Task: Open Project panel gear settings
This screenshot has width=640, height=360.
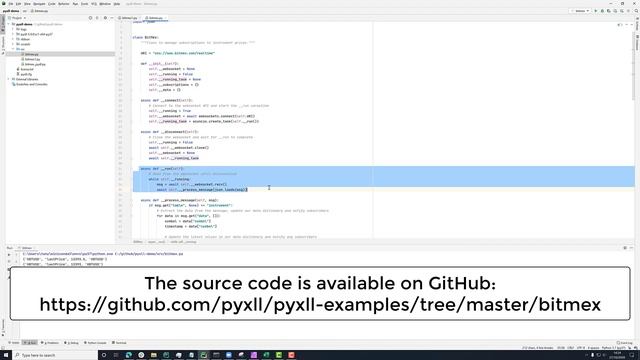Action: tap(105, 18)
